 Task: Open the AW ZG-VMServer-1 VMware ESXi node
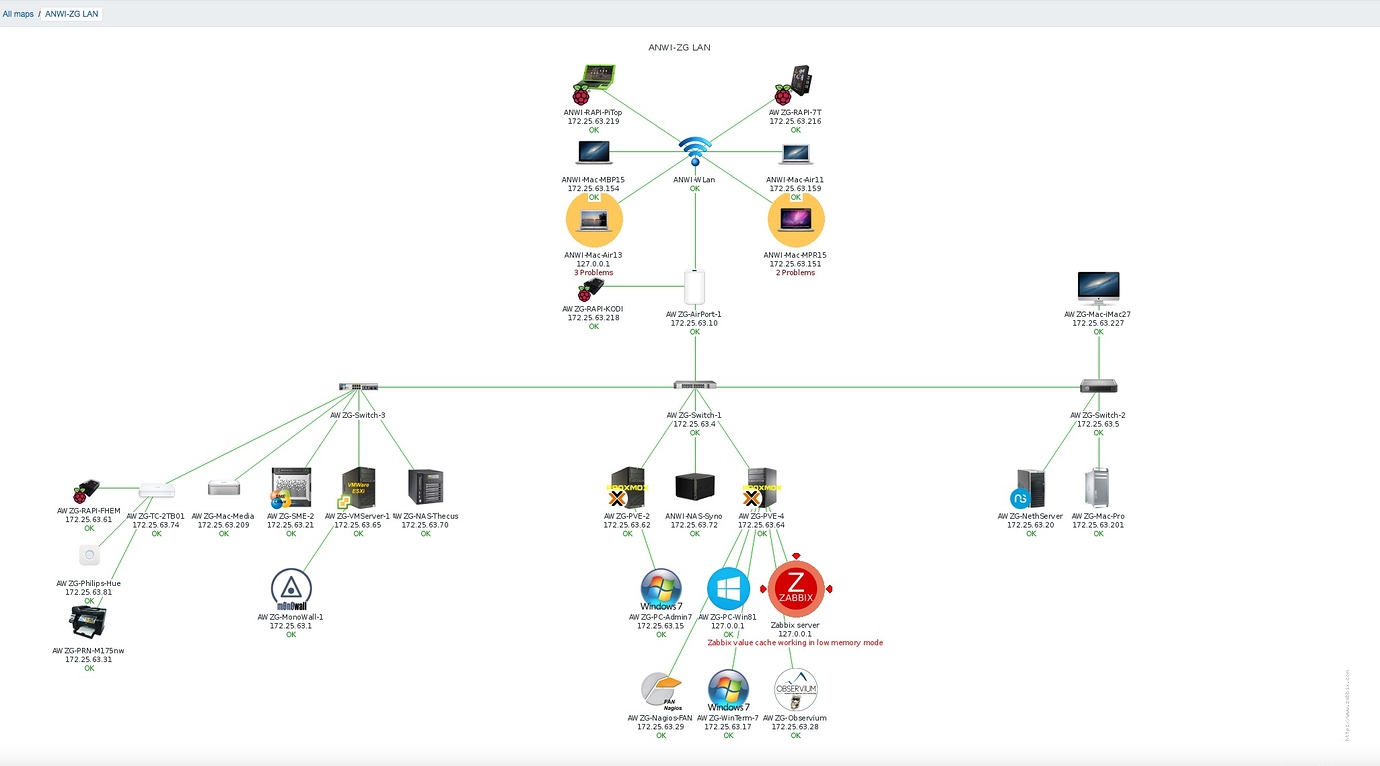coord(358,485)
